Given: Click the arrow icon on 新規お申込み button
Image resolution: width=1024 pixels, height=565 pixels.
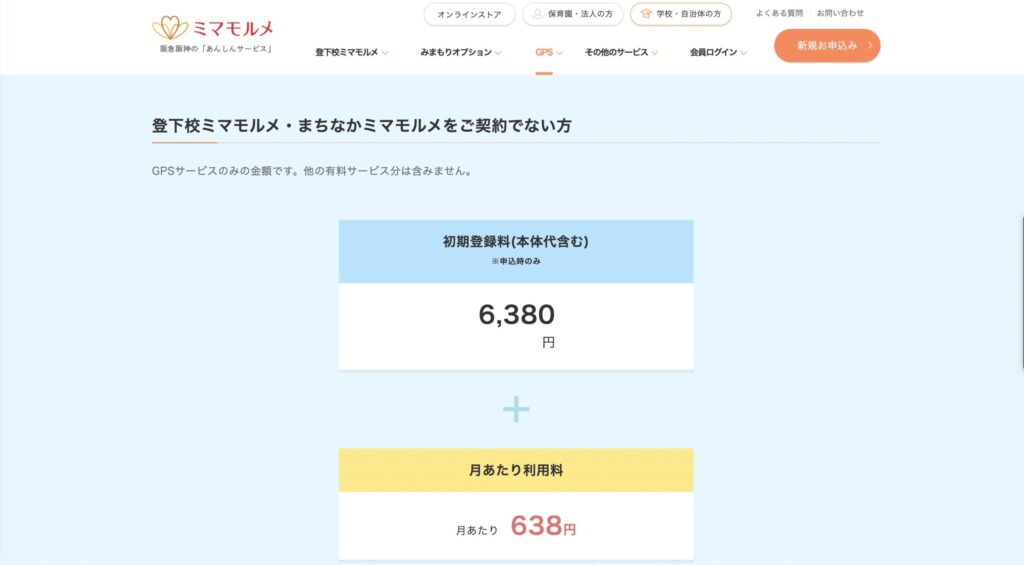Looking at the screenshot, I should coord(870,46).
